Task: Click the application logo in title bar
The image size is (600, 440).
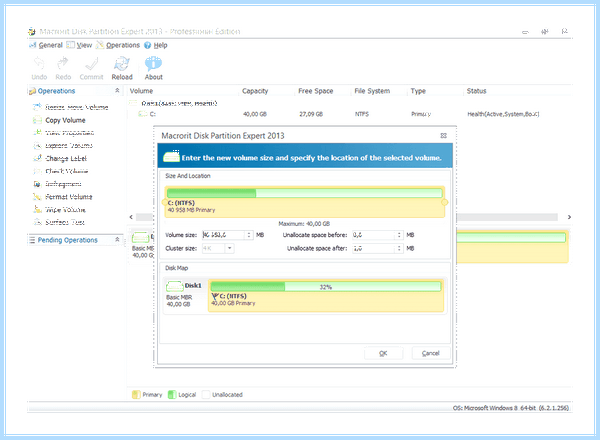Action: pyautogui.click(x=32, y=31)
